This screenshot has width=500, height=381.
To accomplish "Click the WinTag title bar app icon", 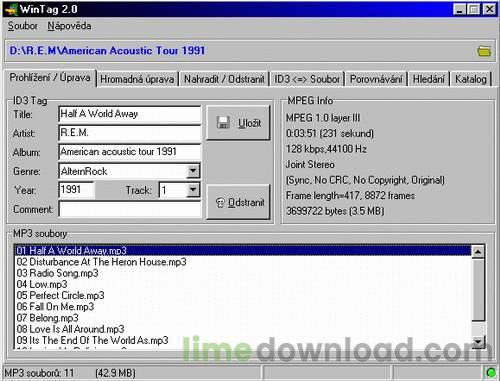I will click(x=11, y=9).
